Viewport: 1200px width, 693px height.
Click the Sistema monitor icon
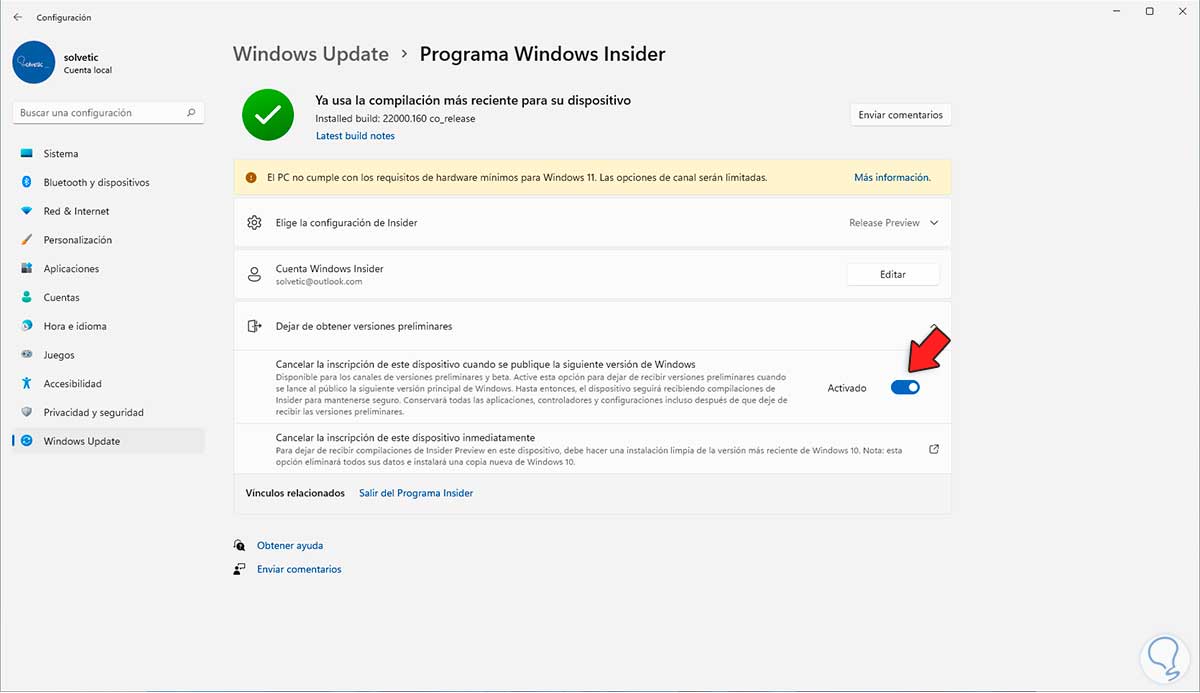[x=26, y=154]
